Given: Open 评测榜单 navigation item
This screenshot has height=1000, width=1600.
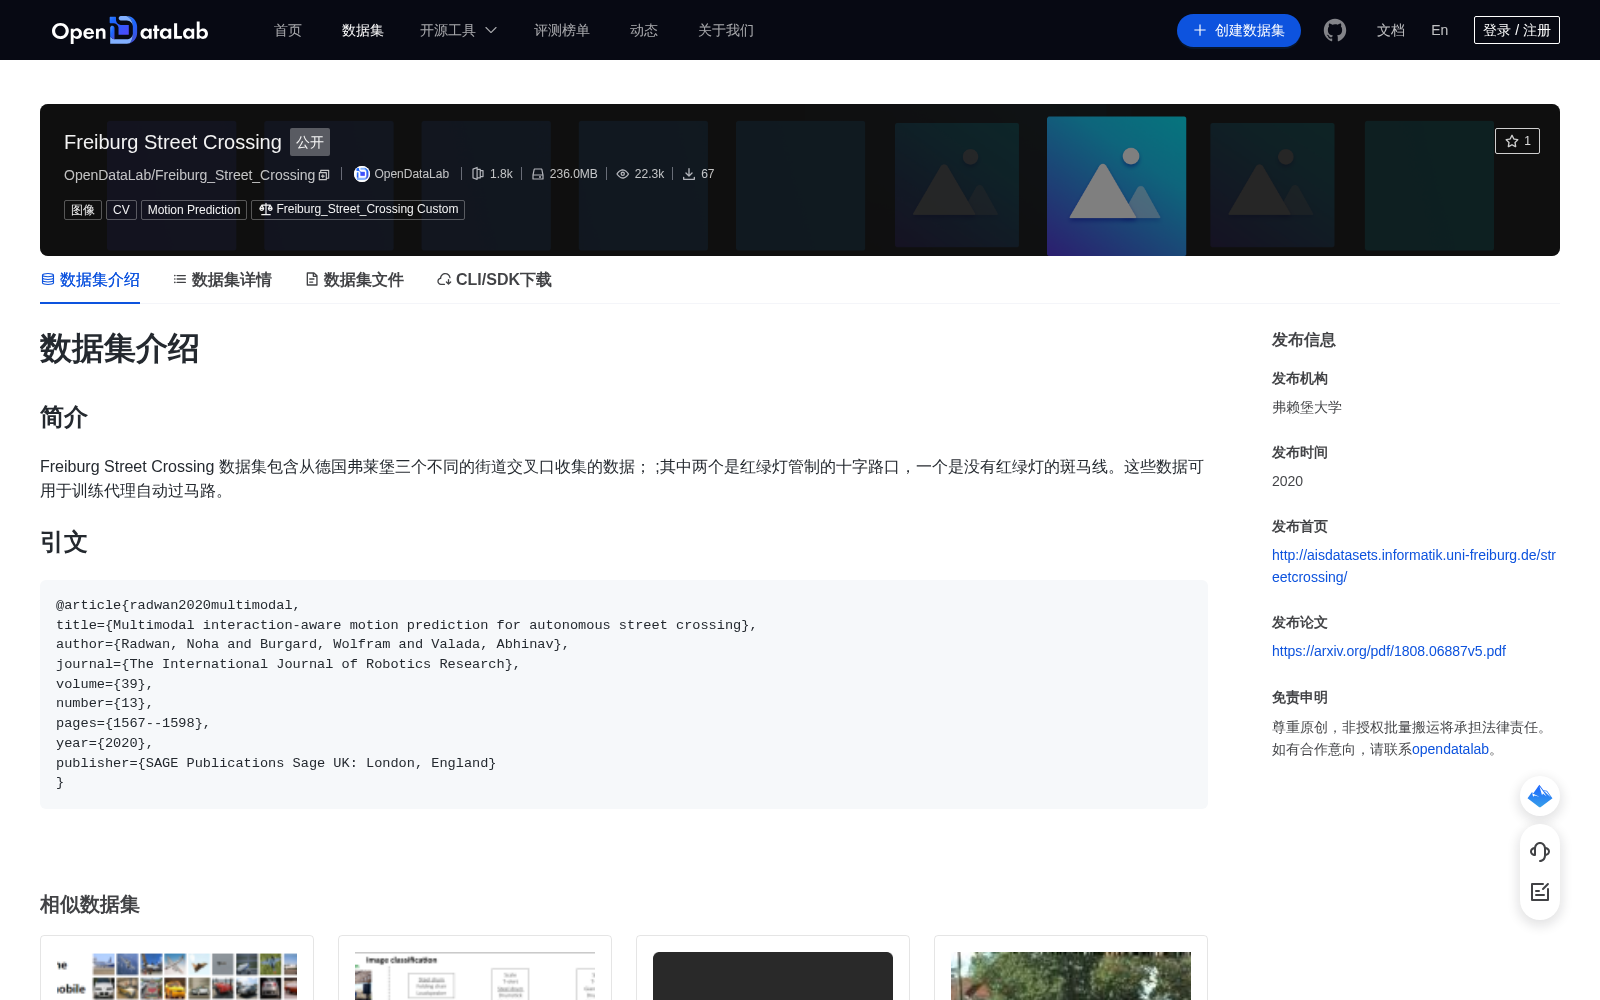Looking at the screenshot, I should 562,30.
